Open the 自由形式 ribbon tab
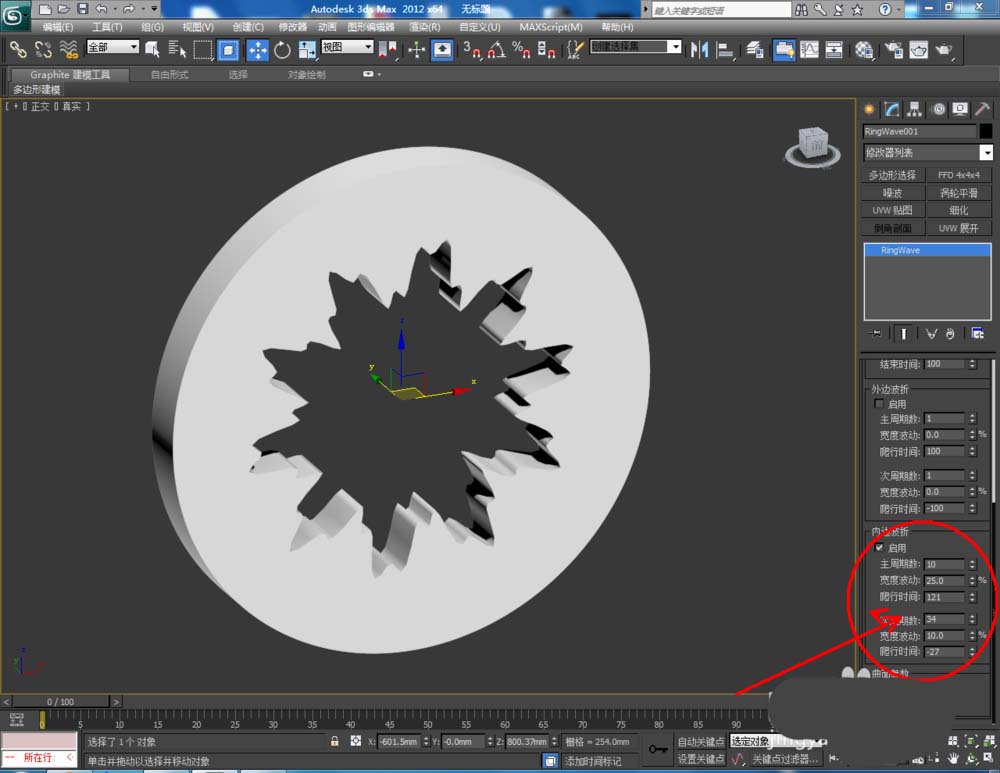Viewport: 1000px width, 773px height. point(169,75)
